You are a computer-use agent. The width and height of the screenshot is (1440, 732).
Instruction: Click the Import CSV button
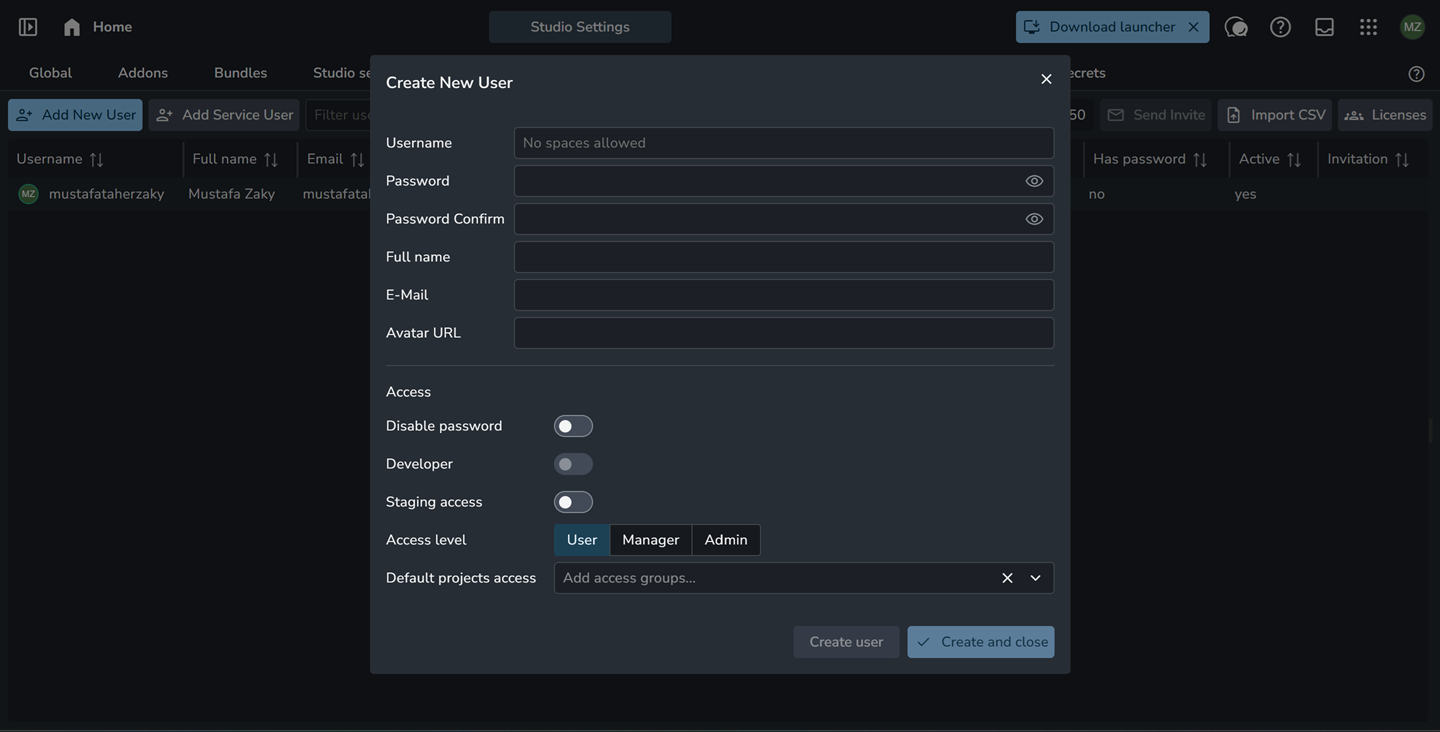pos(1275,115)
